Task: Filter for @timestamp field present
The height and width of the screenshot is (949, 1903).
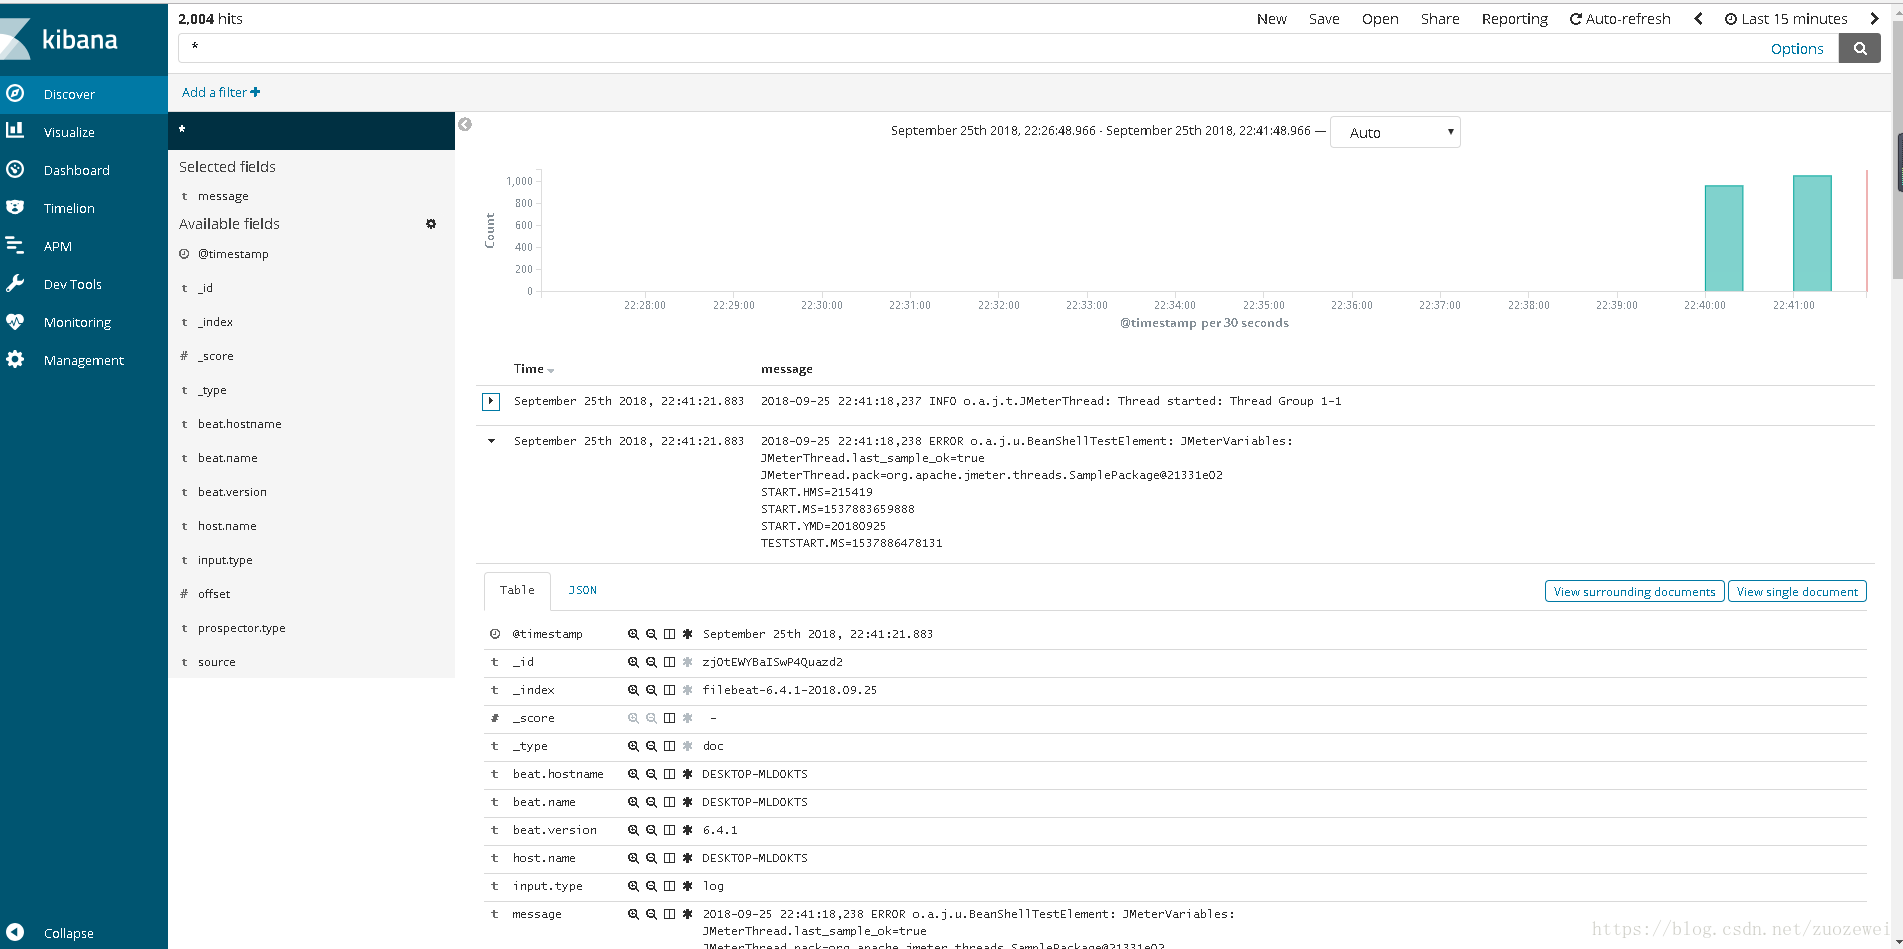Action: (x=688, y=634)
